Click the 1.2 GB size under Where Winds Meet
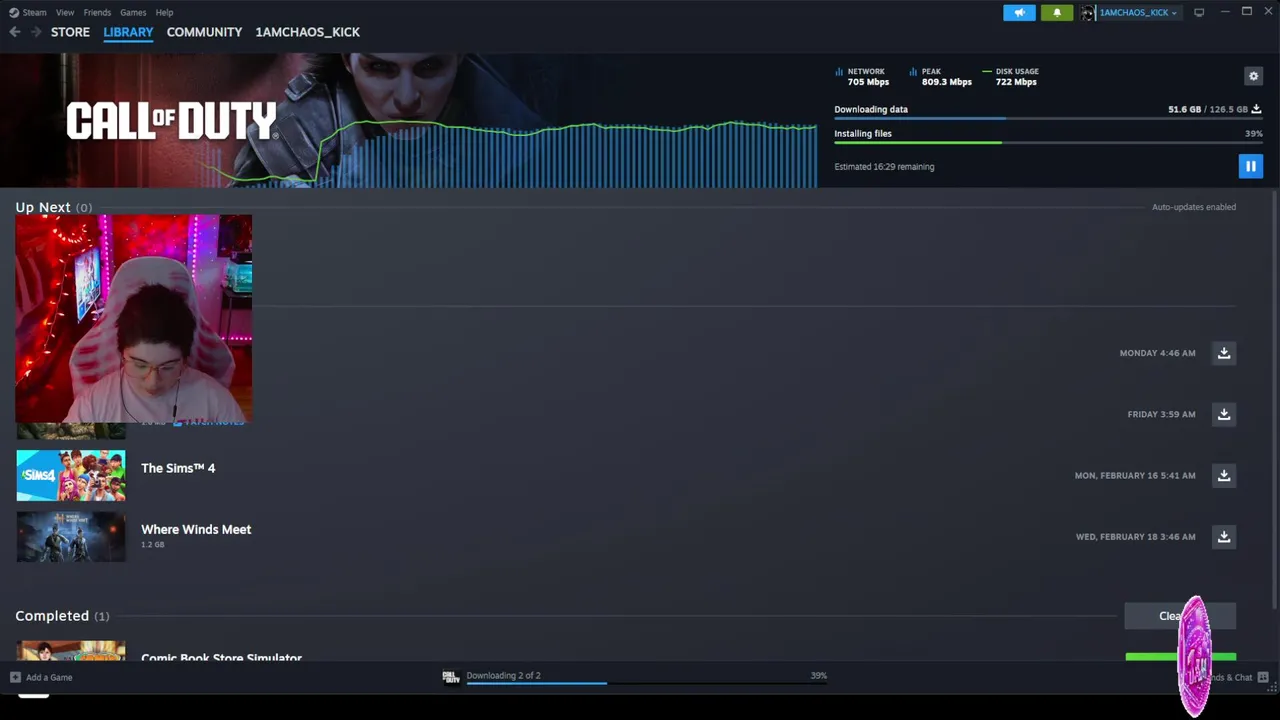The width and height of the screenshot is (1280, 720). point(152,545)
